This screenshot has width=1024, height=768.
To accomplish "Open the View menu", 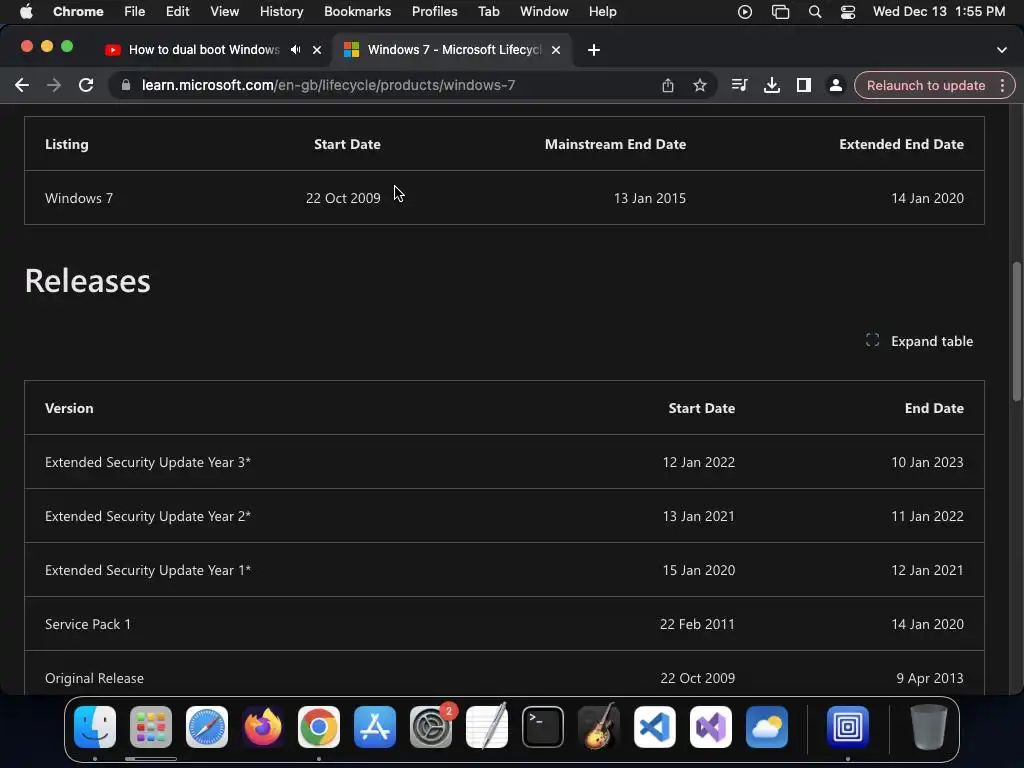I will [x=225, y=12].
